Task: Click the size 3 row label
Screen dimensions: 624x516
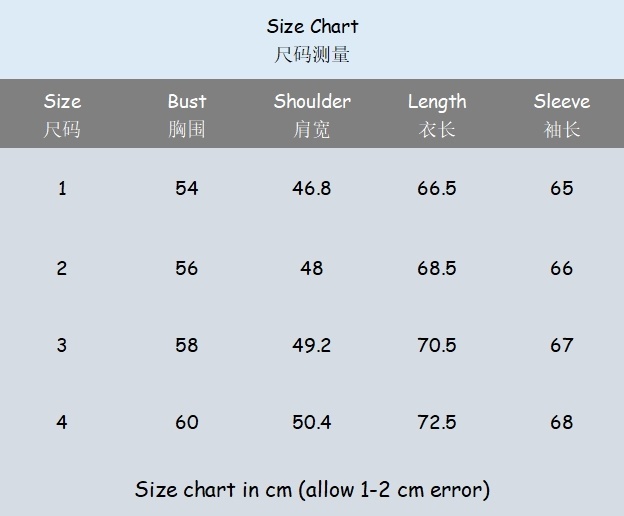Action: pyautogui.click(x=62, y=345)
